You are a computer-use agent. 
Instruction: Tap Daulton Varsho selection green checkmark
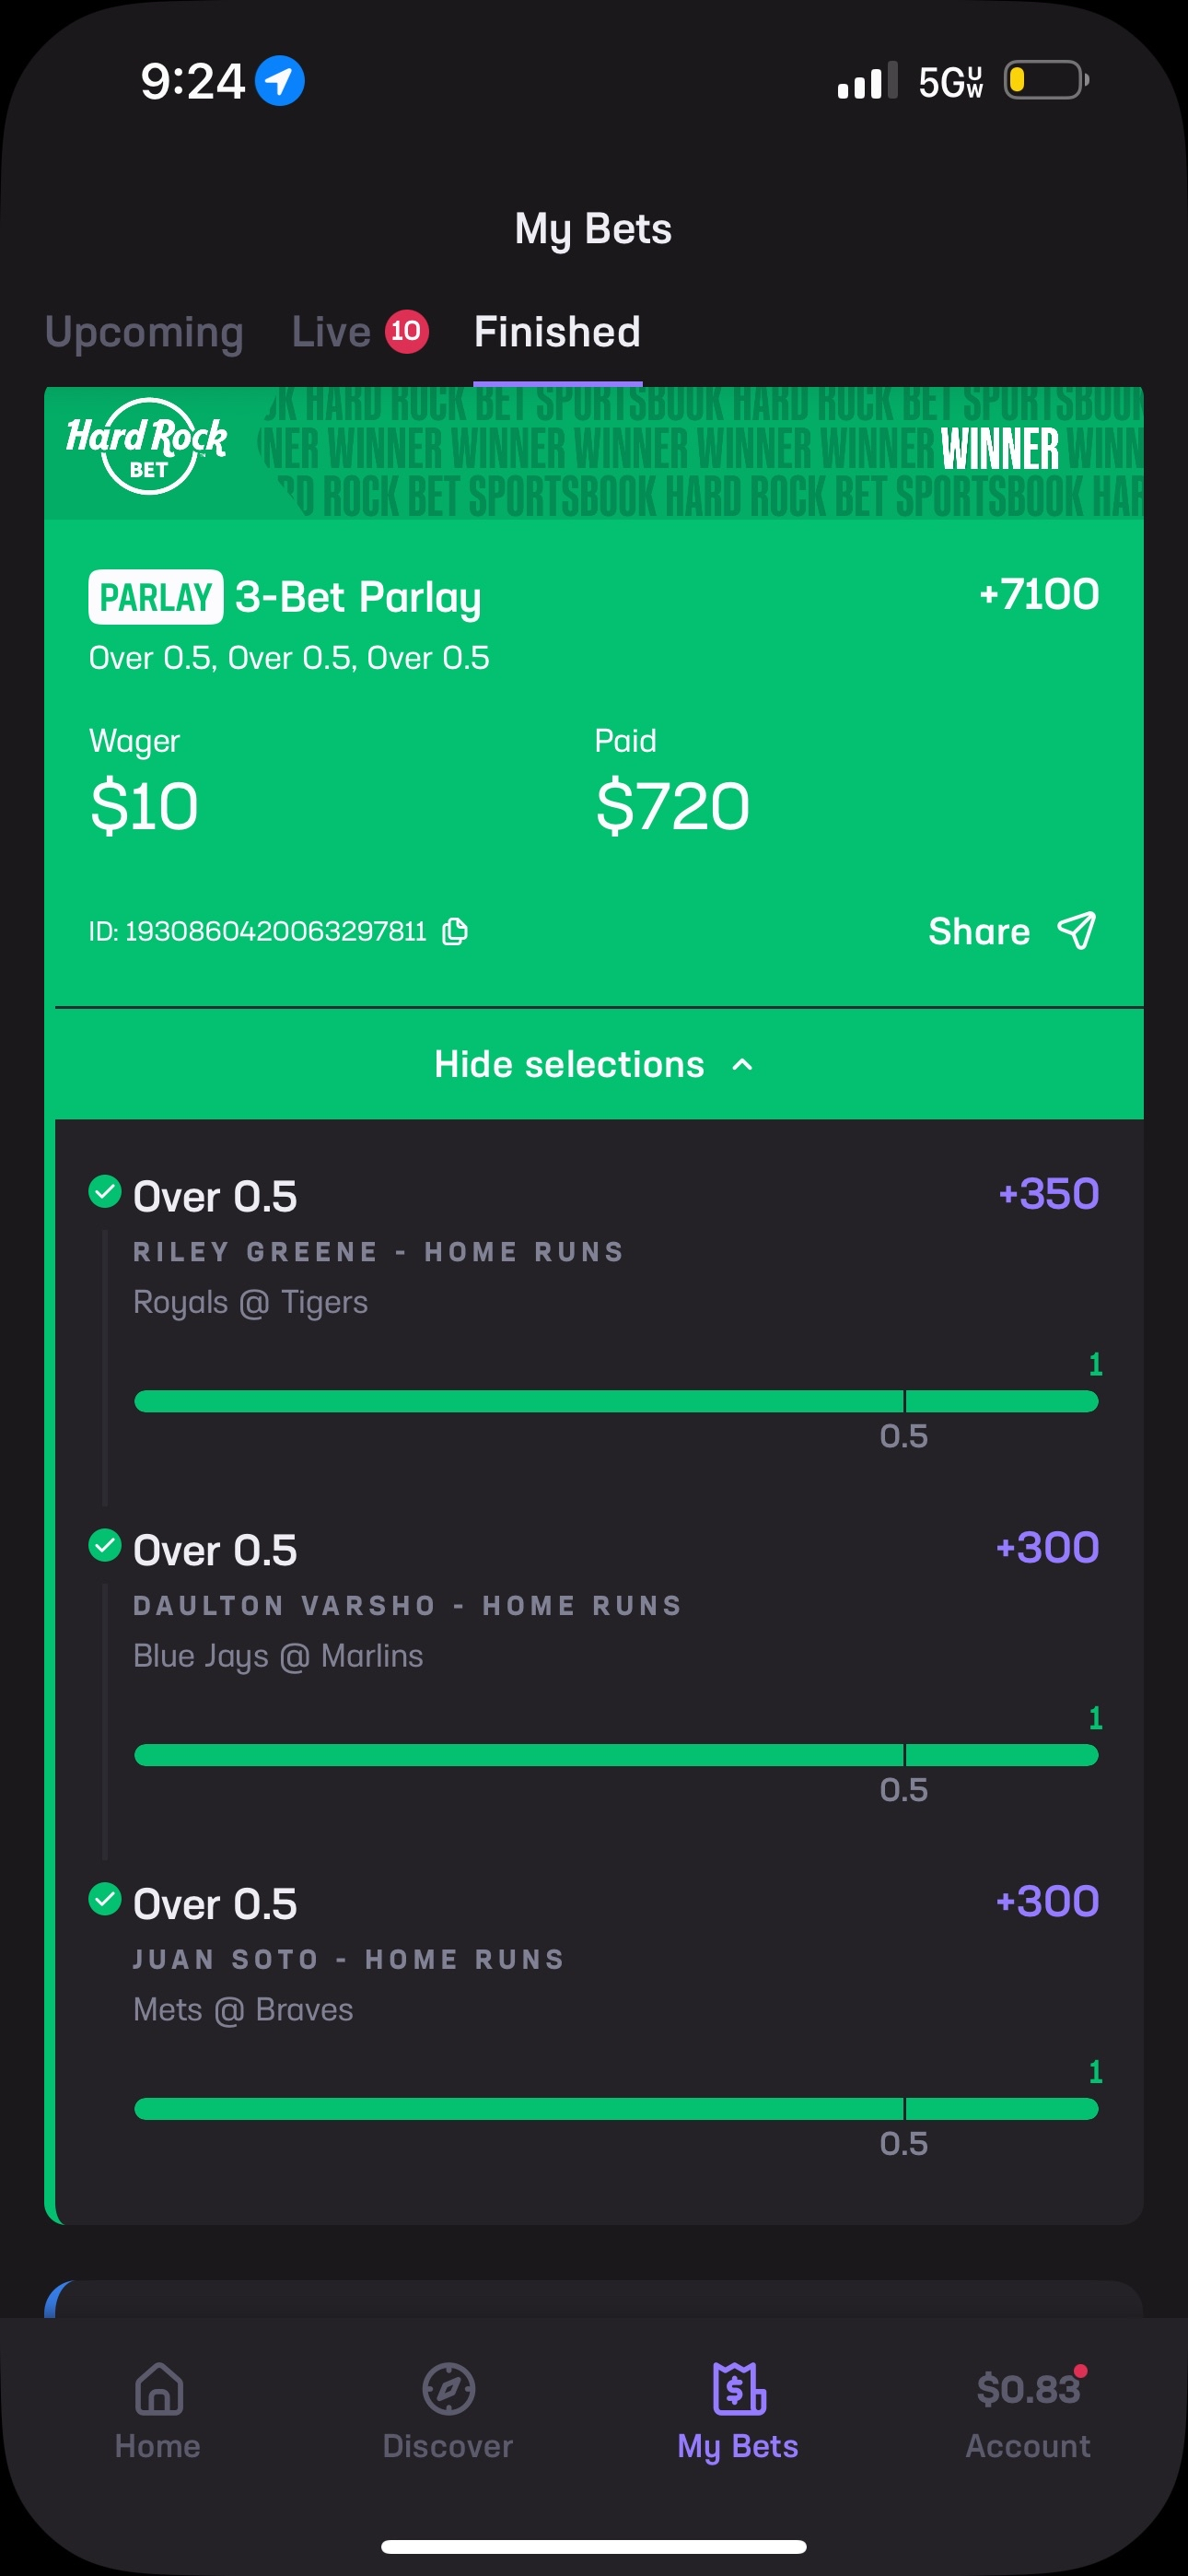point(105,1545)
